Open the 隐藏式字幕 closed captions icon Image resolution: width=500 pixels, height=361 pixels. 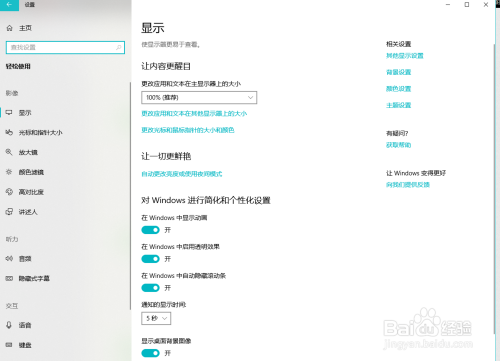[9, 278]
